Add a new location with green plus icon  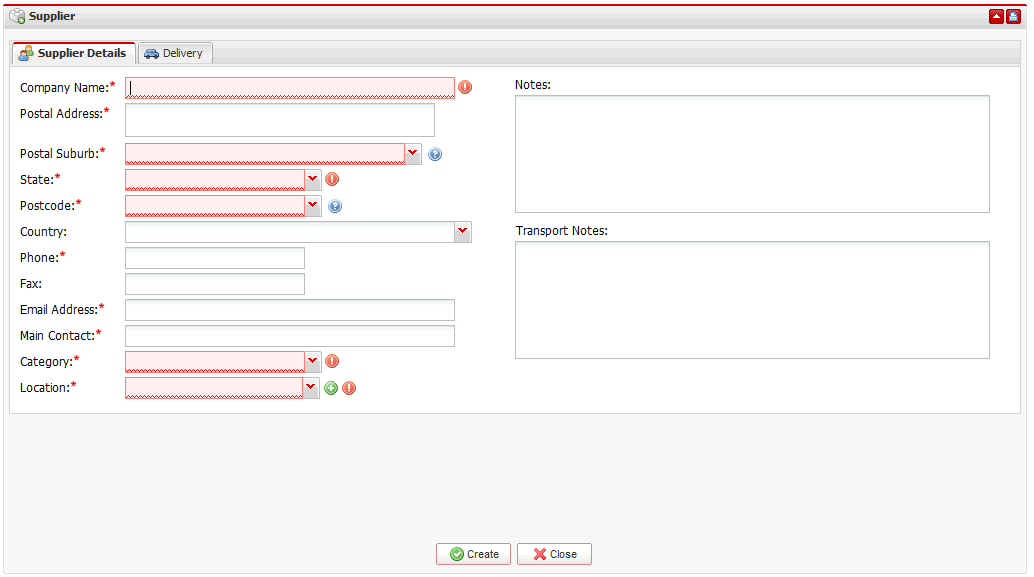[x=331, y=388]
